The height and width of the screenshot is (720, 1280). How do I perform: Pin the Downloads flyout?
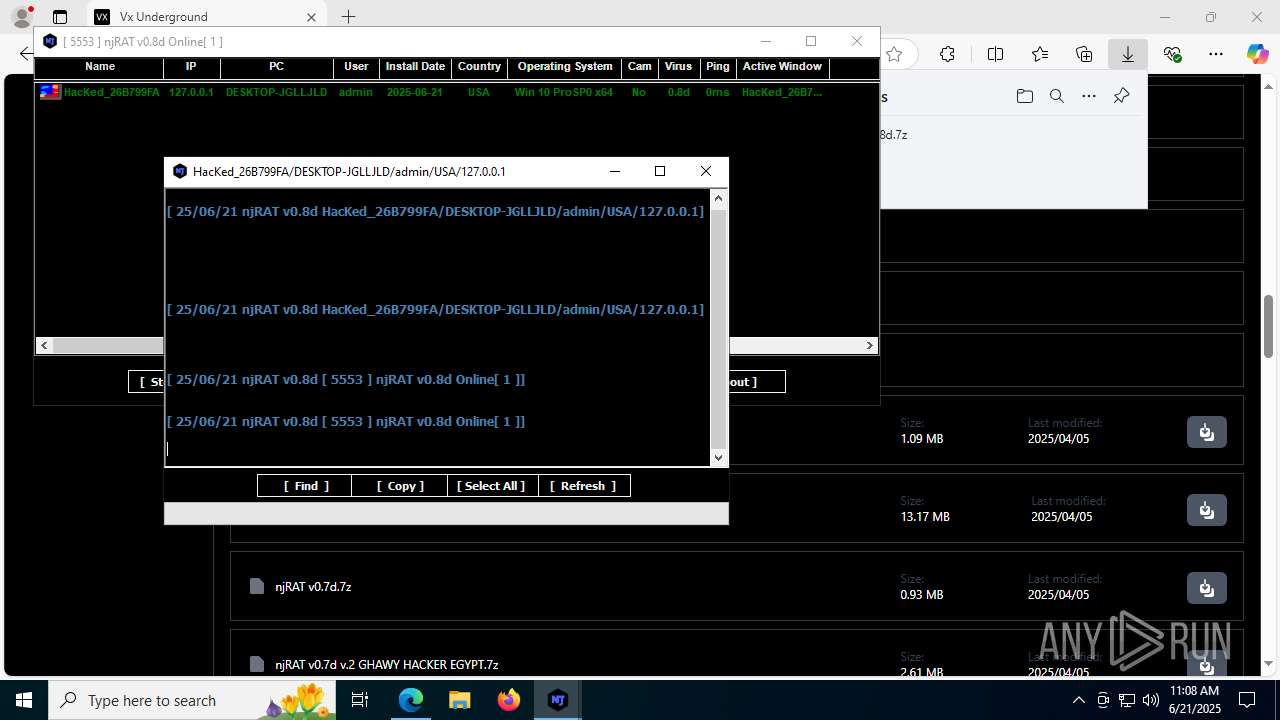tap(1122, 96)
